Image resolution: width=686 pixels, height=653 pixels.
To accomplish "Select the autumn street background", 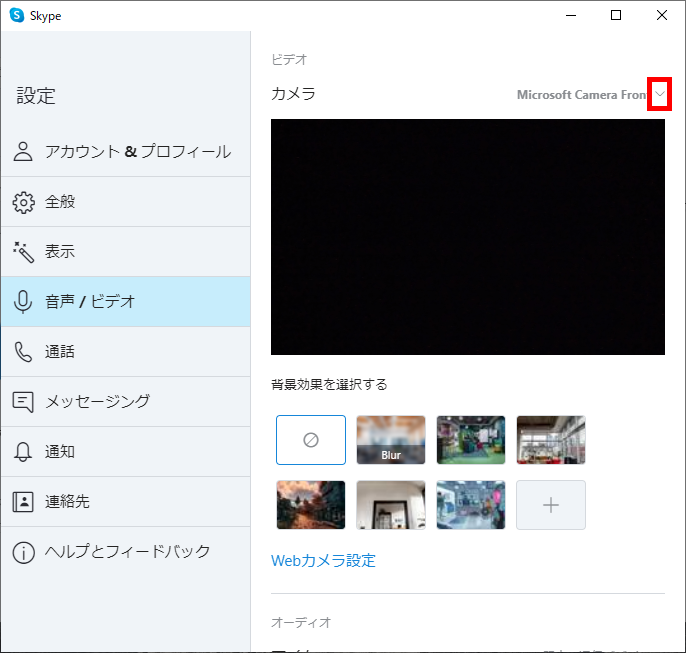I will (x=311, y=505).
